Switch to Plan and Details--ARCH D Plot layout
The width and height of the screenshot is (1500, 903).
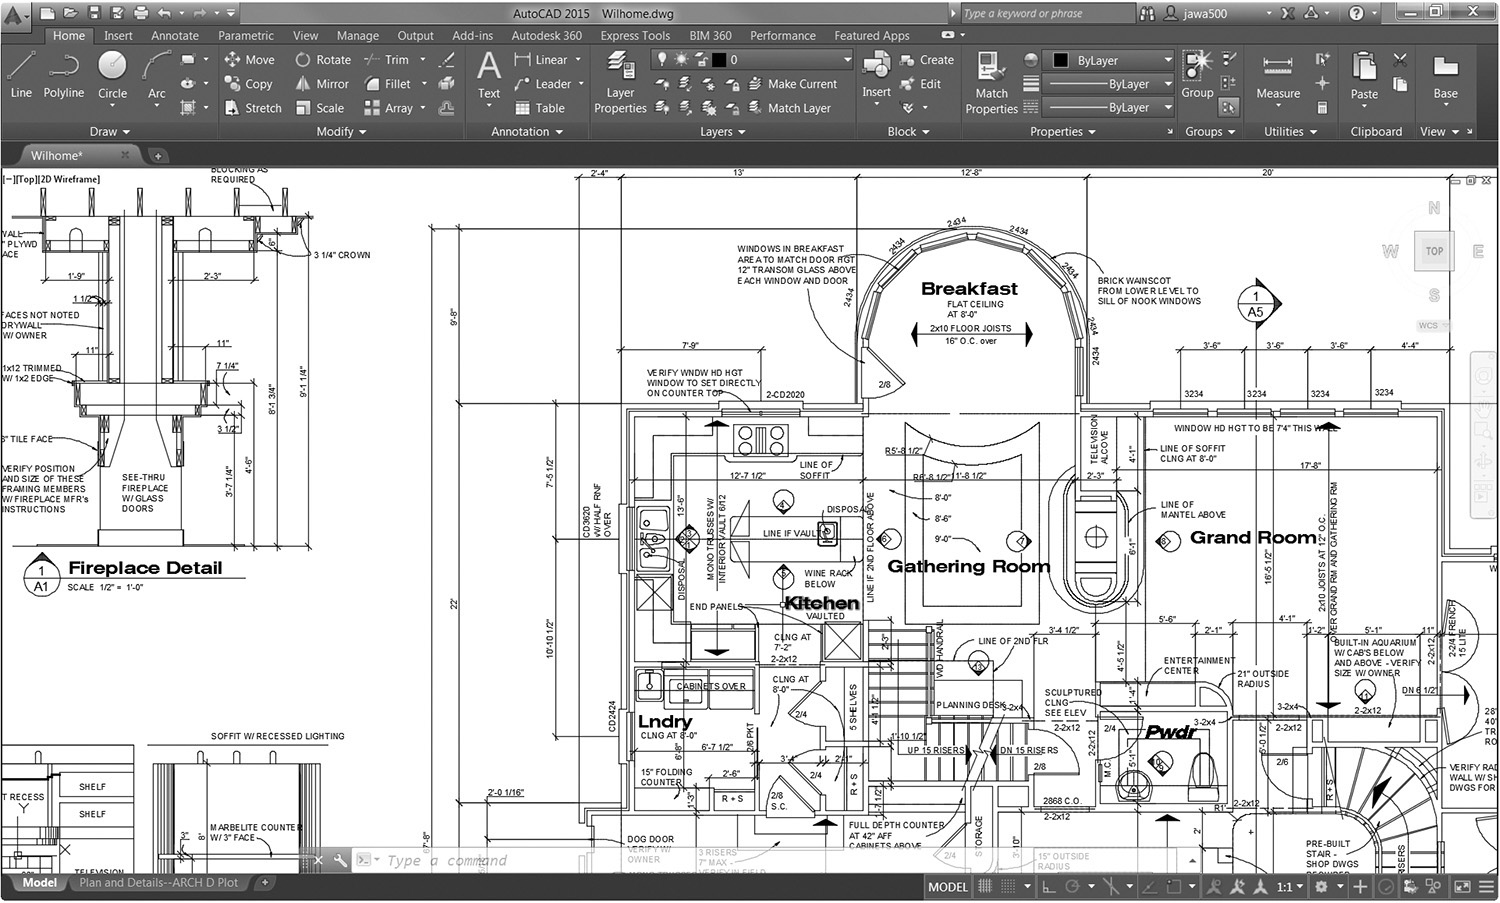tap(159, 883)
